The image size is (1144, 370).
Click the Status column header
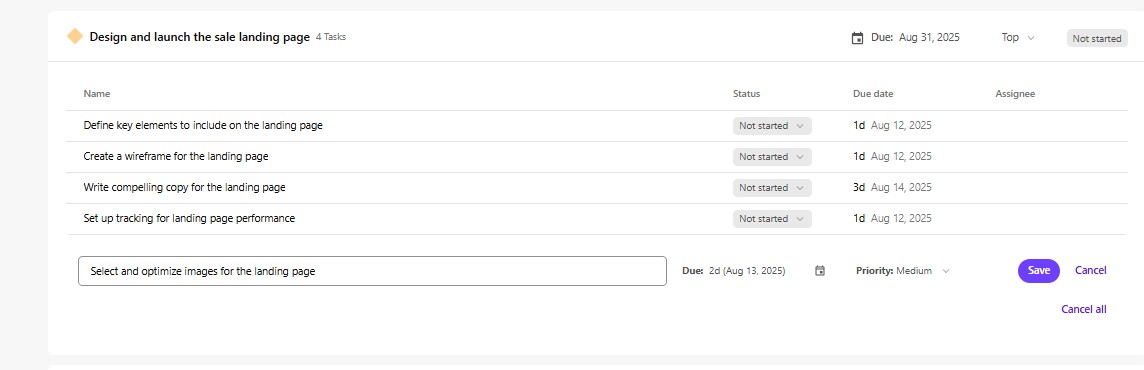pos(746,93)
